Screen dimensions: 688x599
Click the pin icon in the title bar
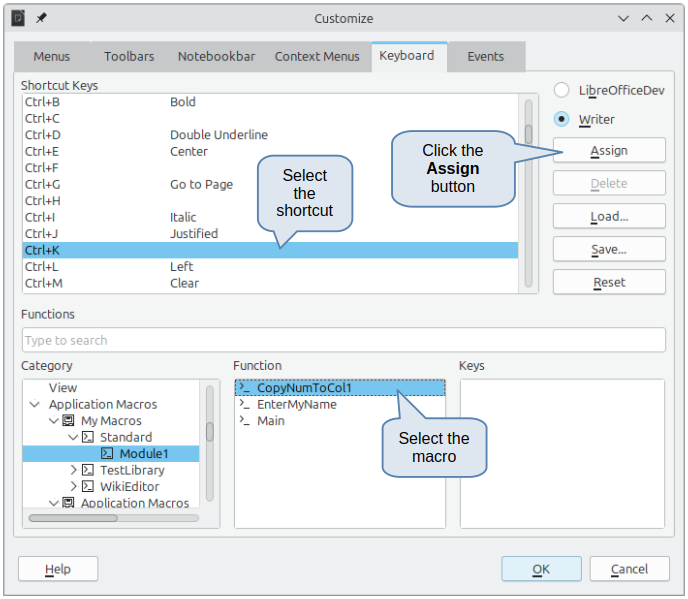coord(41,18)
